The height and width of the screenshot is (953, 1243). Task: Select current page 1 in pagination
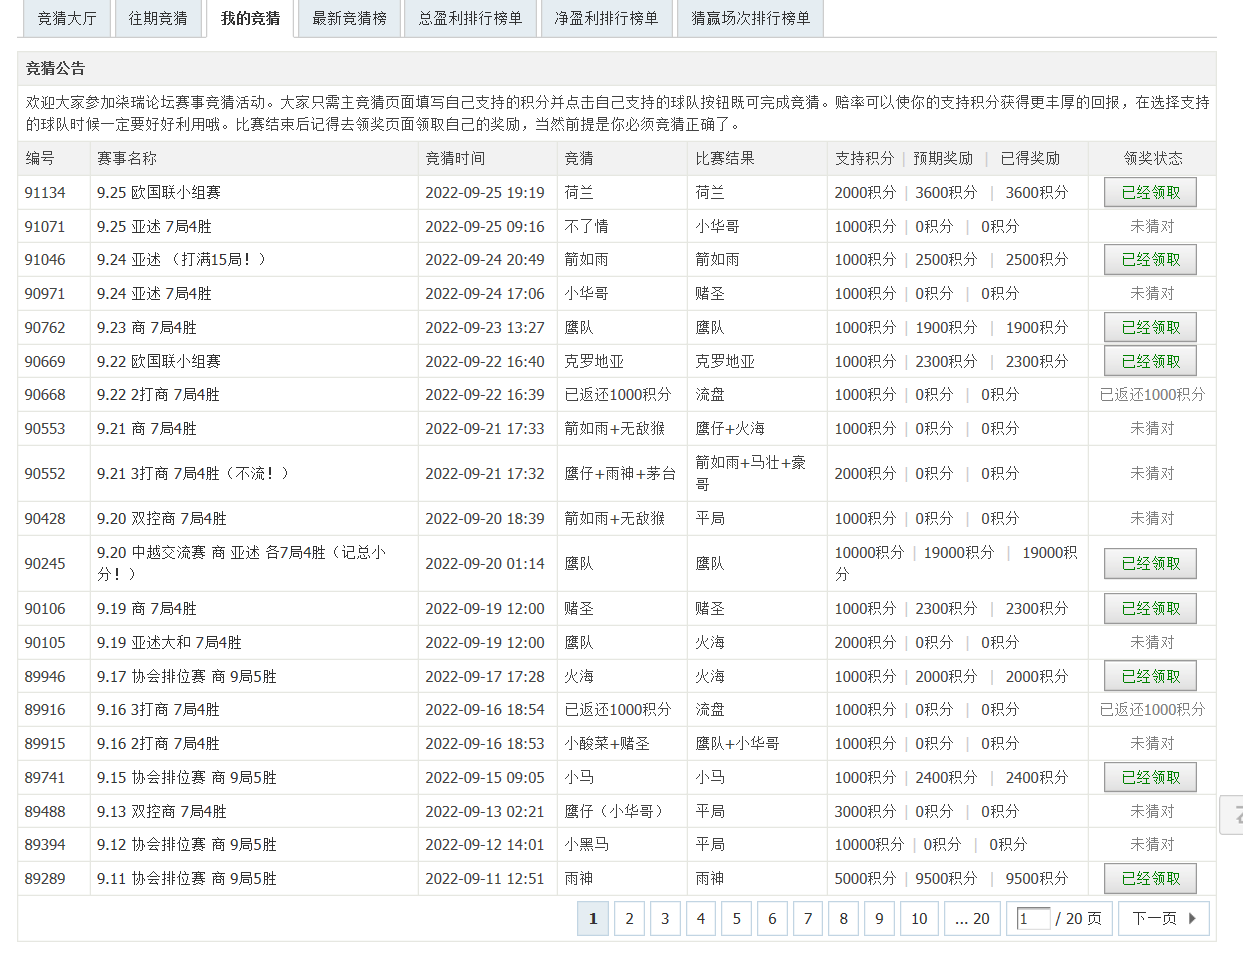coord(593,919)
